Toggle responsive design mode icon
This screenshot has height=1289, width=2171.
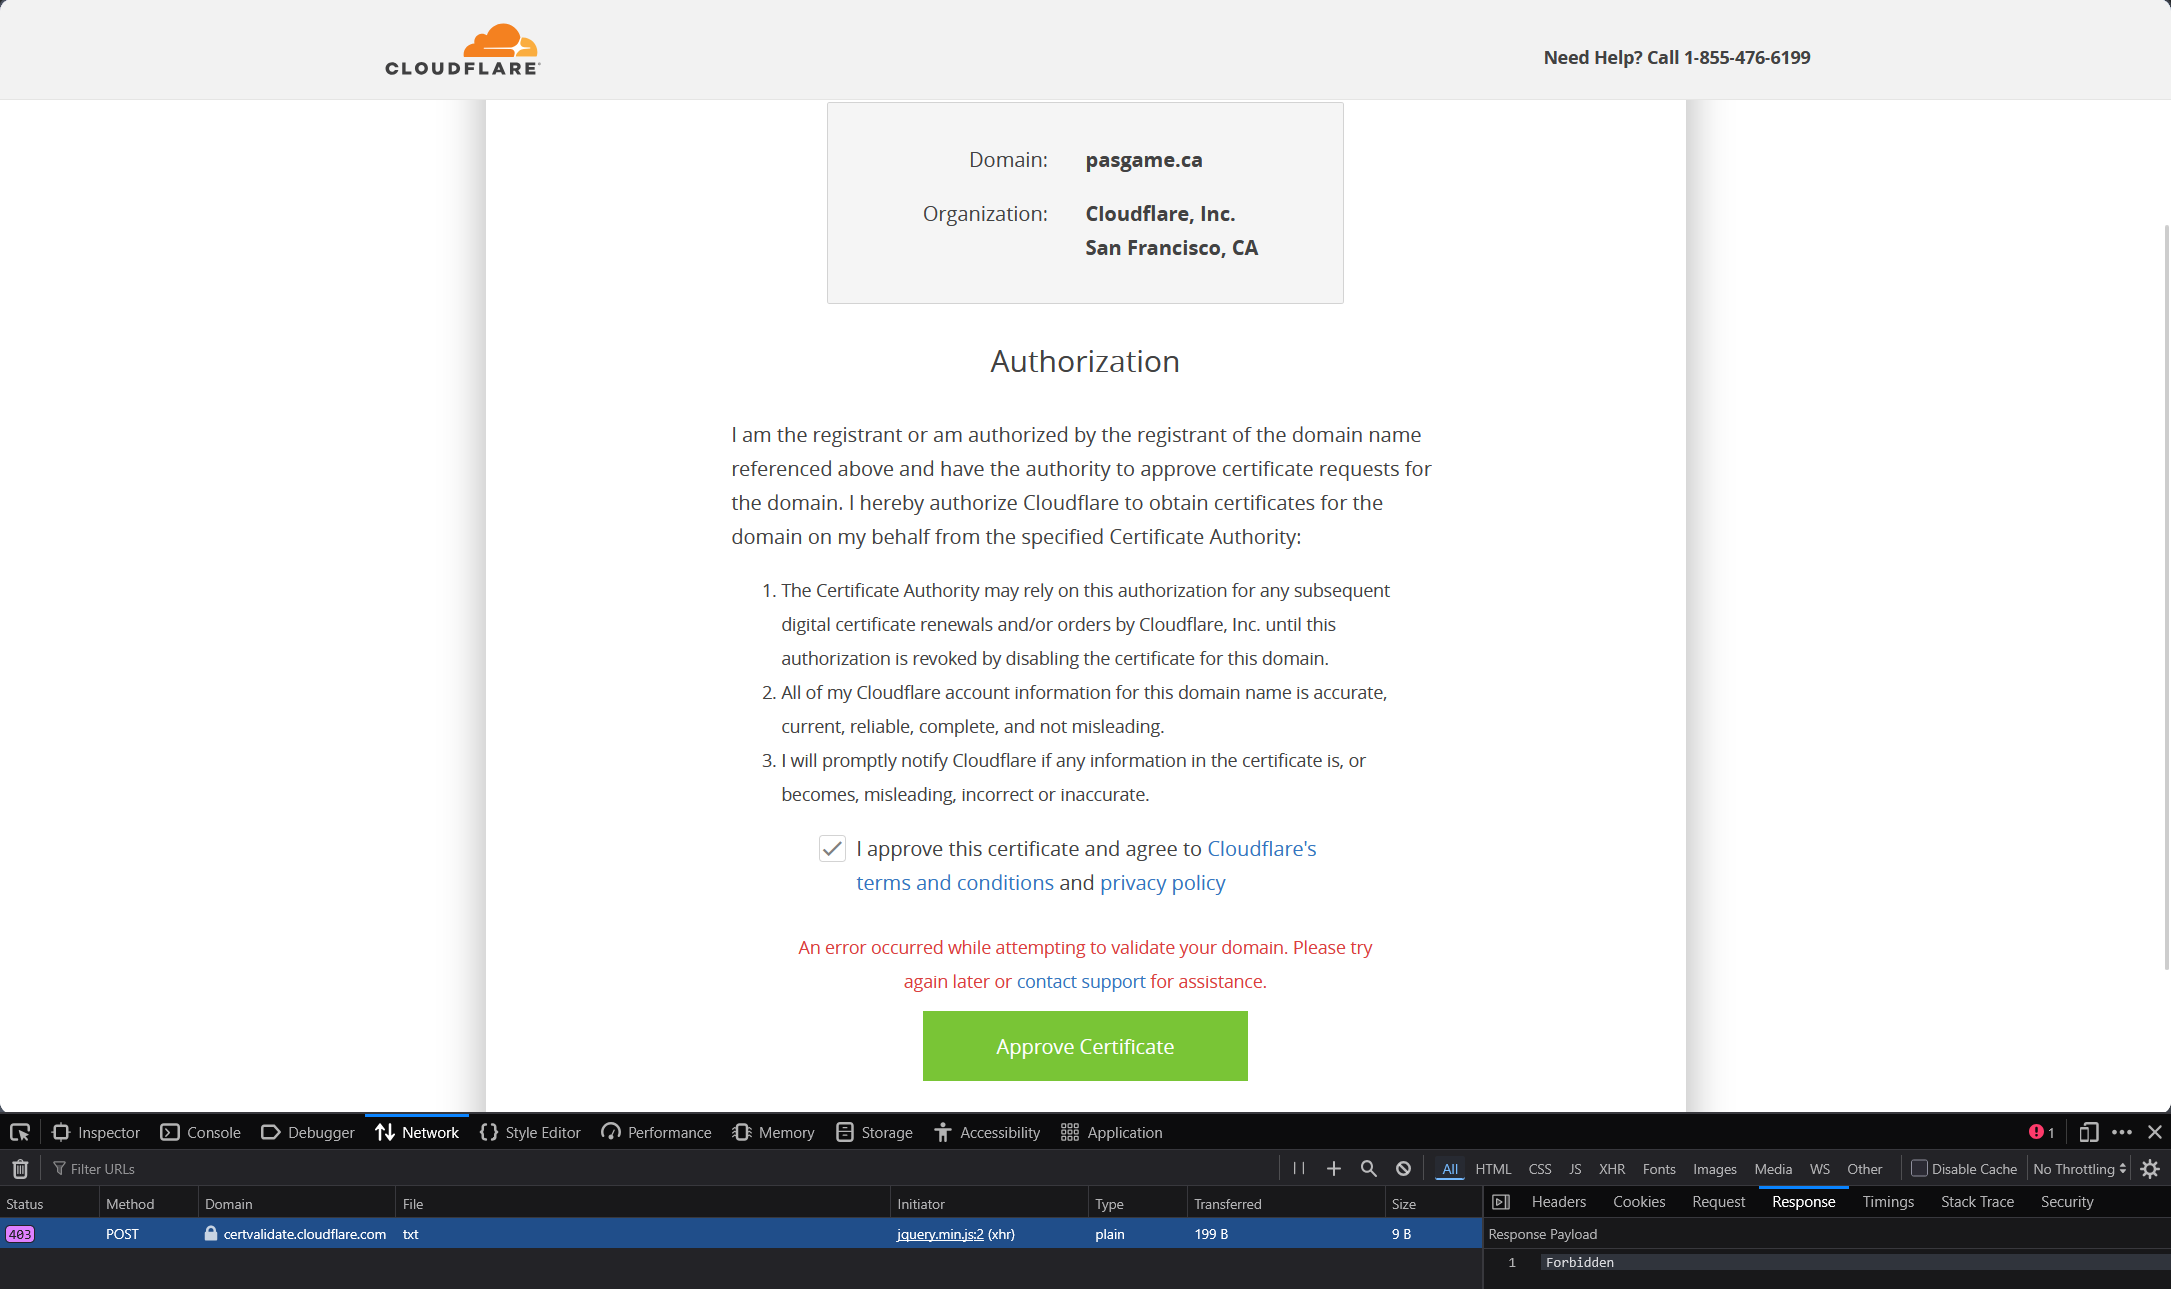2088,1132
